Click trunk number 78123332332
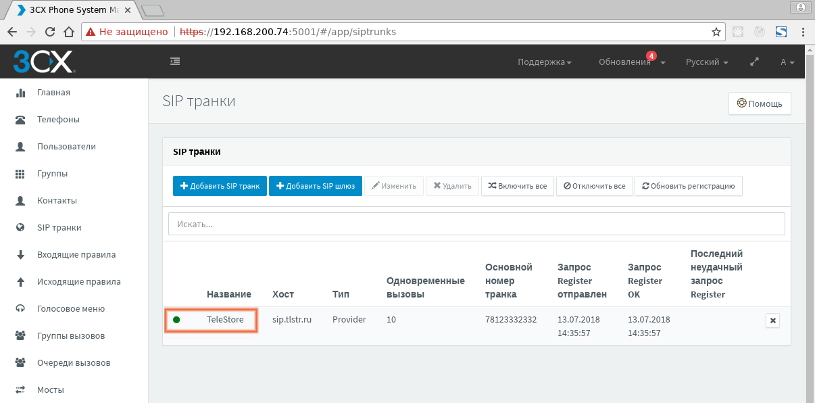This screenshot has height=403, width=815. 511,320
